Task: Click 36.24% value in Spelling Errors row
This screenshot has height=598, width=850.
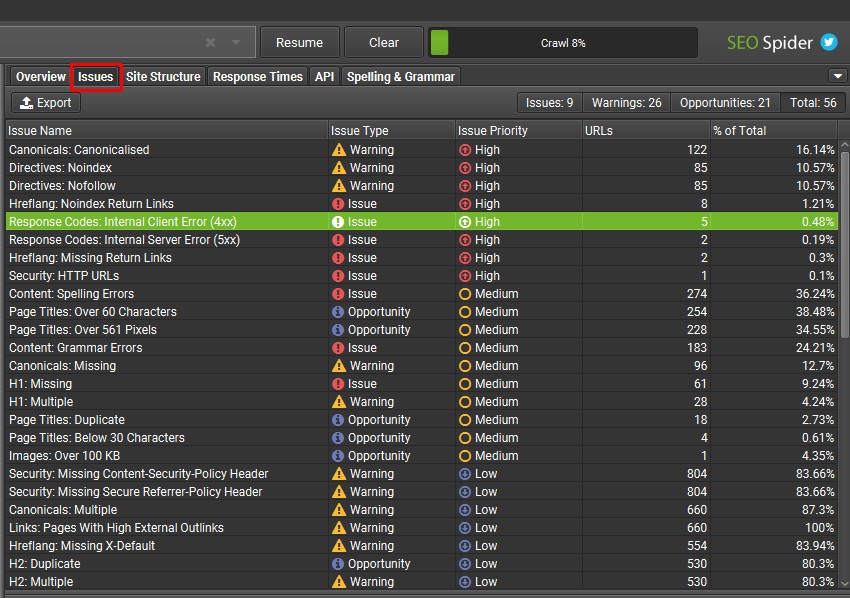Action: (815, 294)
